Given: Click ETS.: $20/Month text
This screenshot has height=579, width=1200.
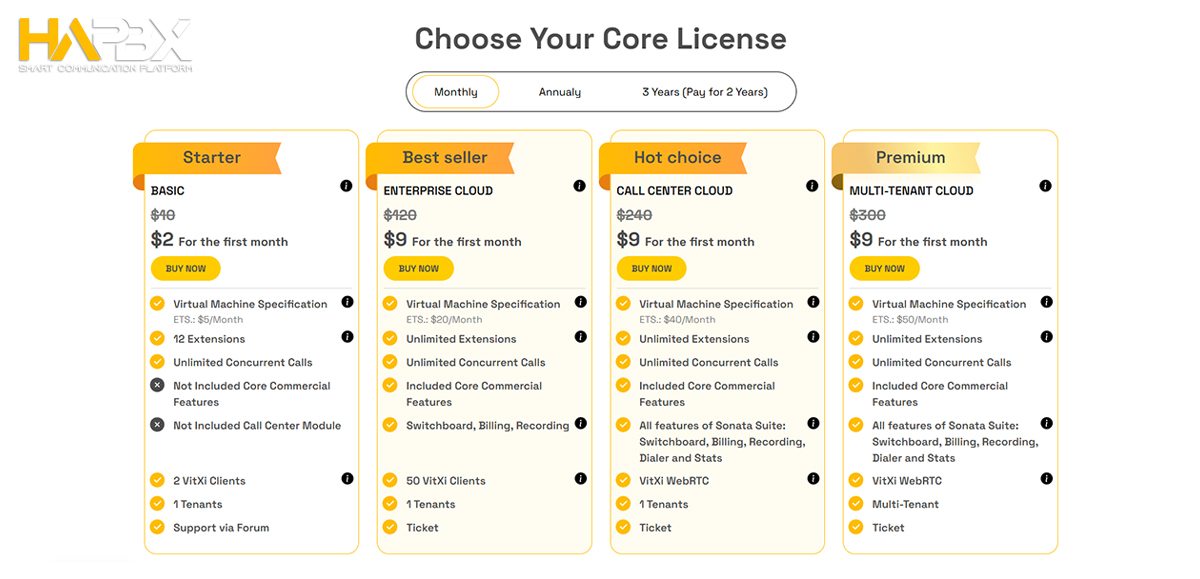Looking at the screenshot, I should (444, 320).
